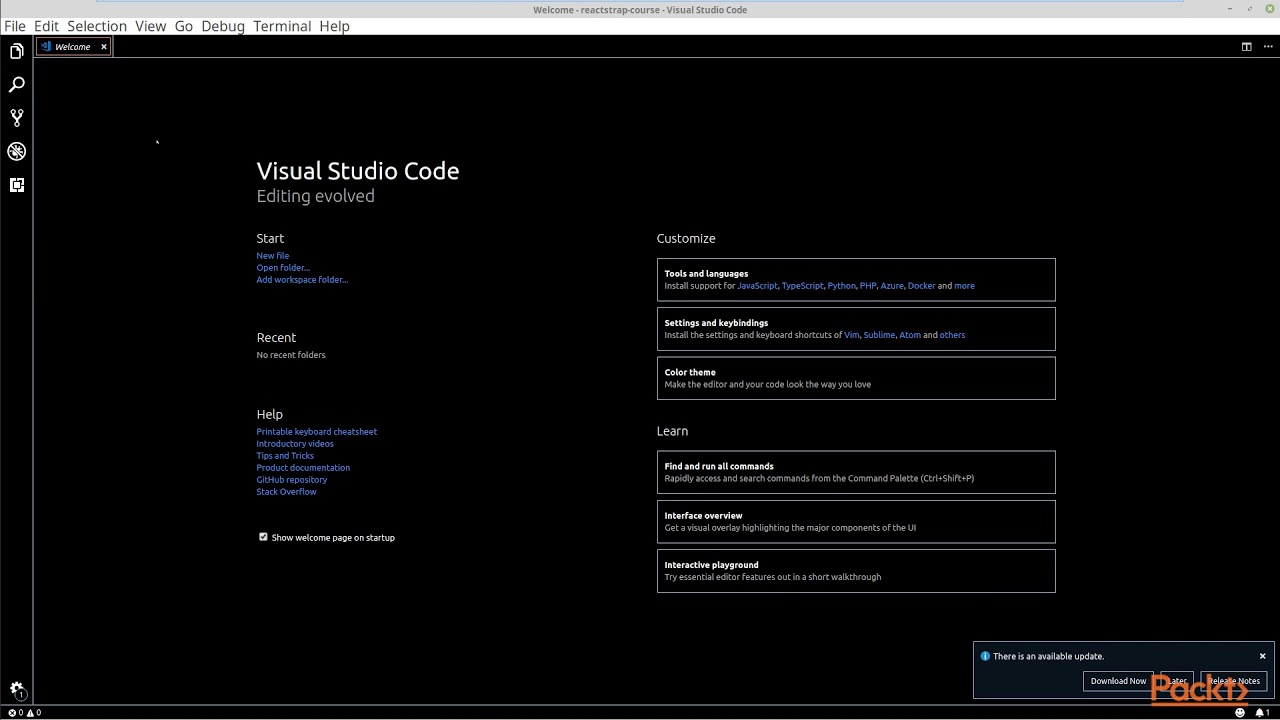
Task: Install Atom keyboard shortcuts link
Action: pos(910,335)
